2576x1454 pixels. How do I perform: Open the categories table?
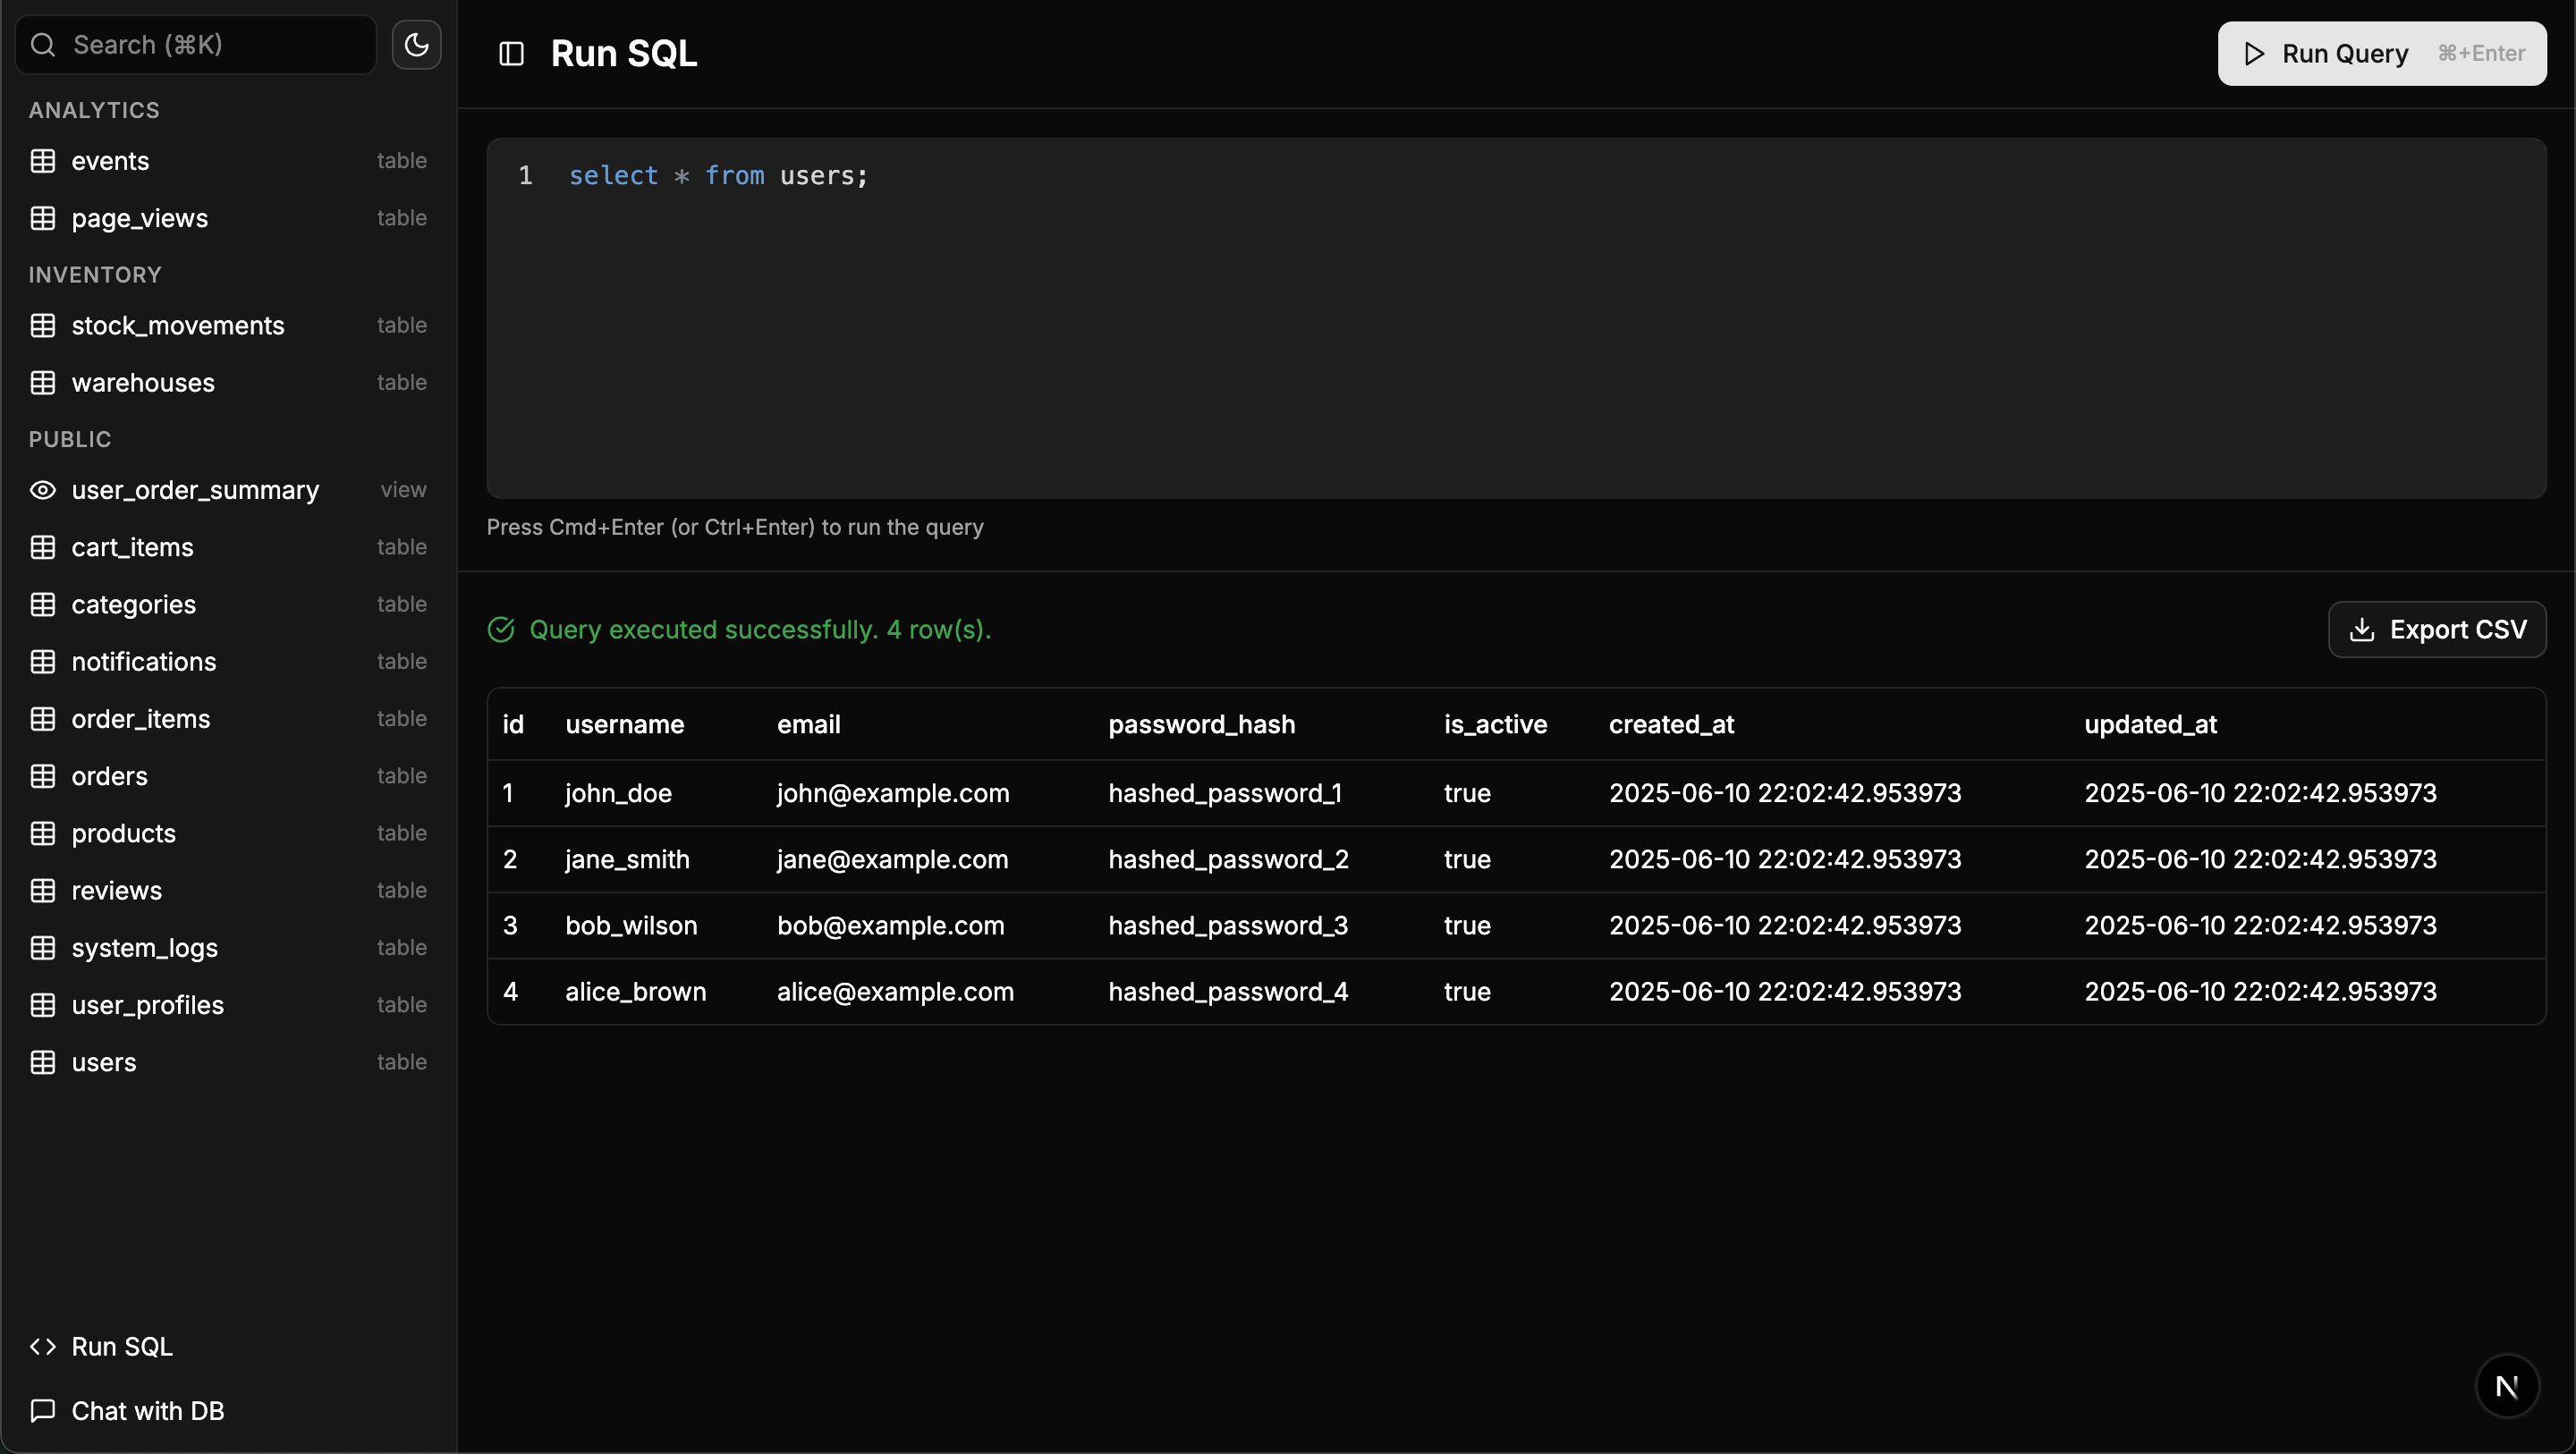(229, 604)
